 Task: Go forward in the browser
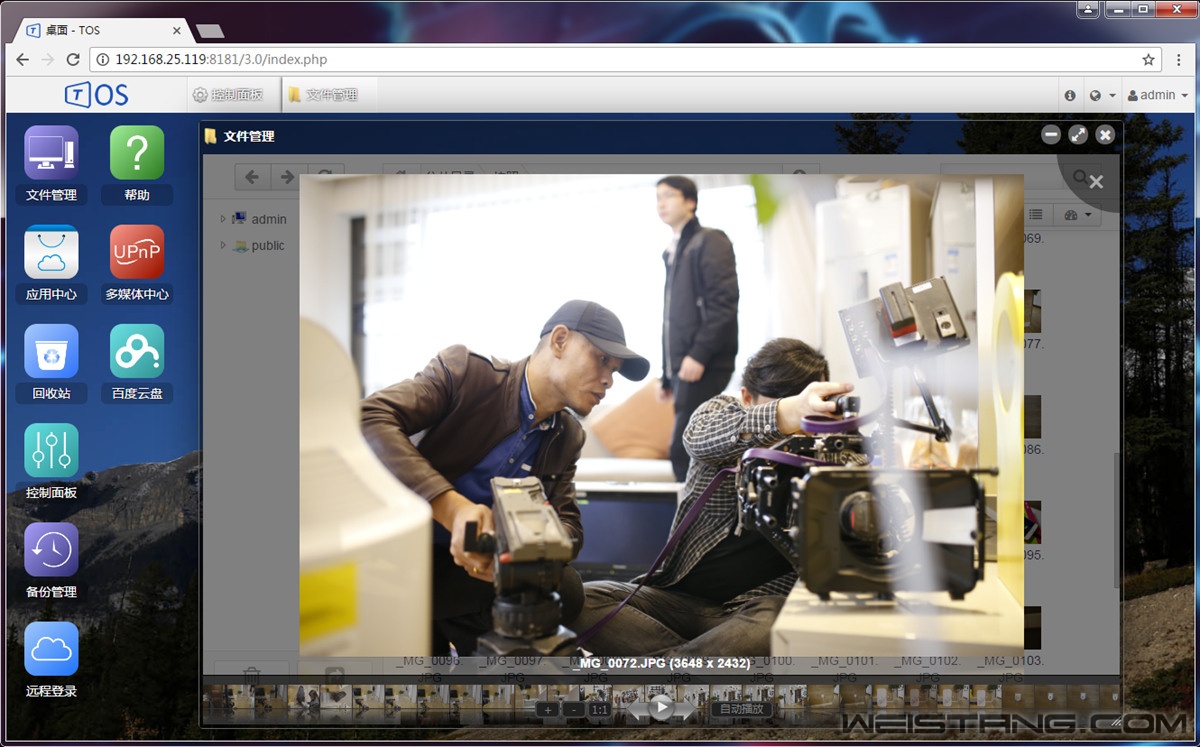point(48,60)
